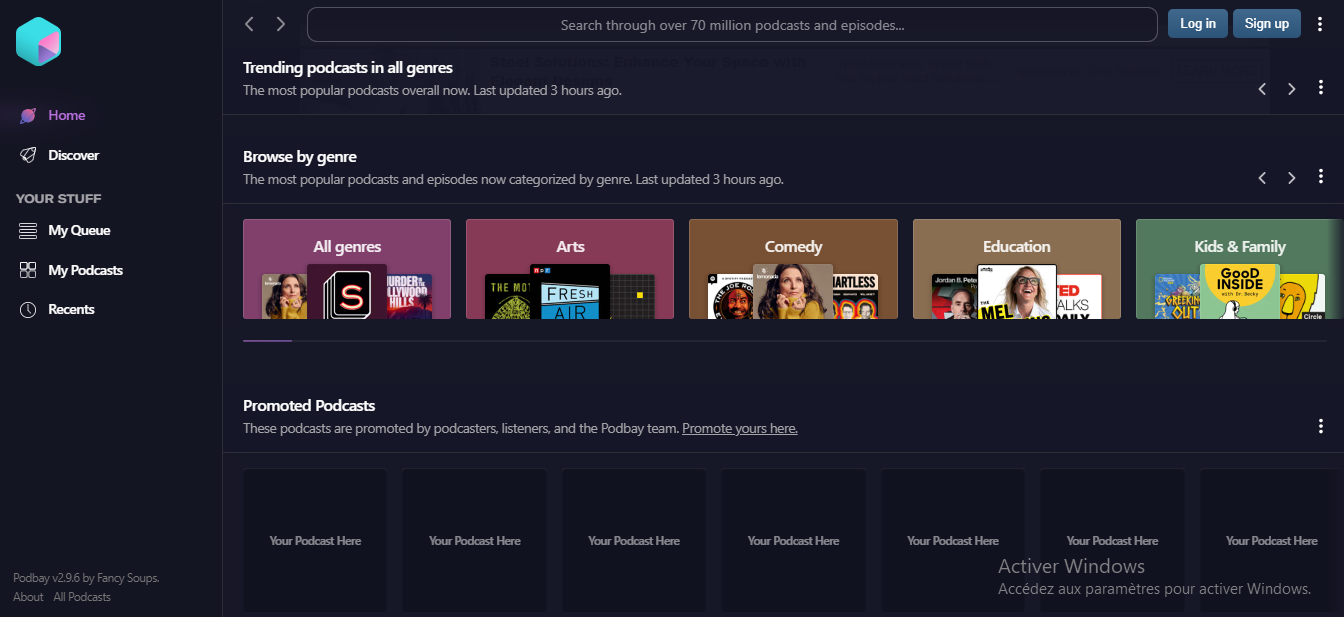The image size is (1344, 617).
Task: Click the Sign up button
Action: tap(1267, 24)
